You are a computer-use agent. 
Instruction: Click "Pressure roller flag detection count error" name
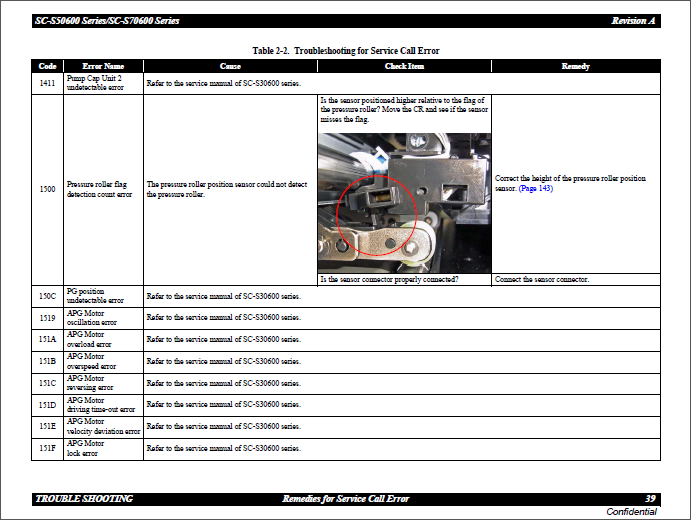click(100, 189)
